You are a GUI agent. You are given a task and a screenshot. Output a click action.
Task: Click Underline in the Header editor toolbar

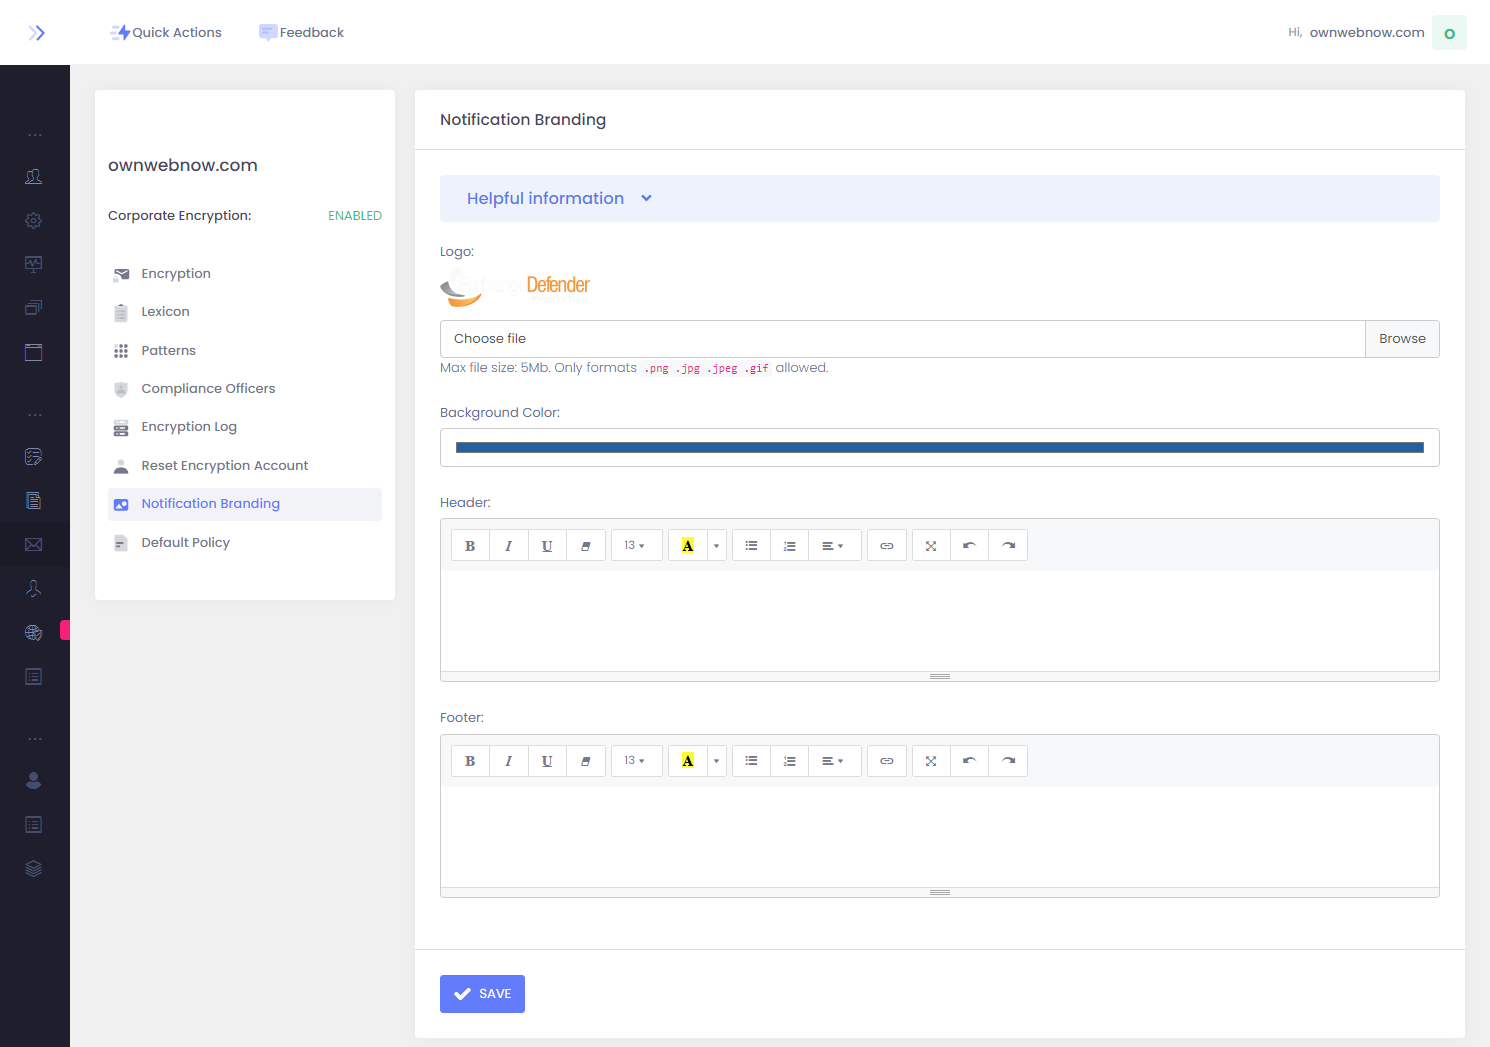547,546
